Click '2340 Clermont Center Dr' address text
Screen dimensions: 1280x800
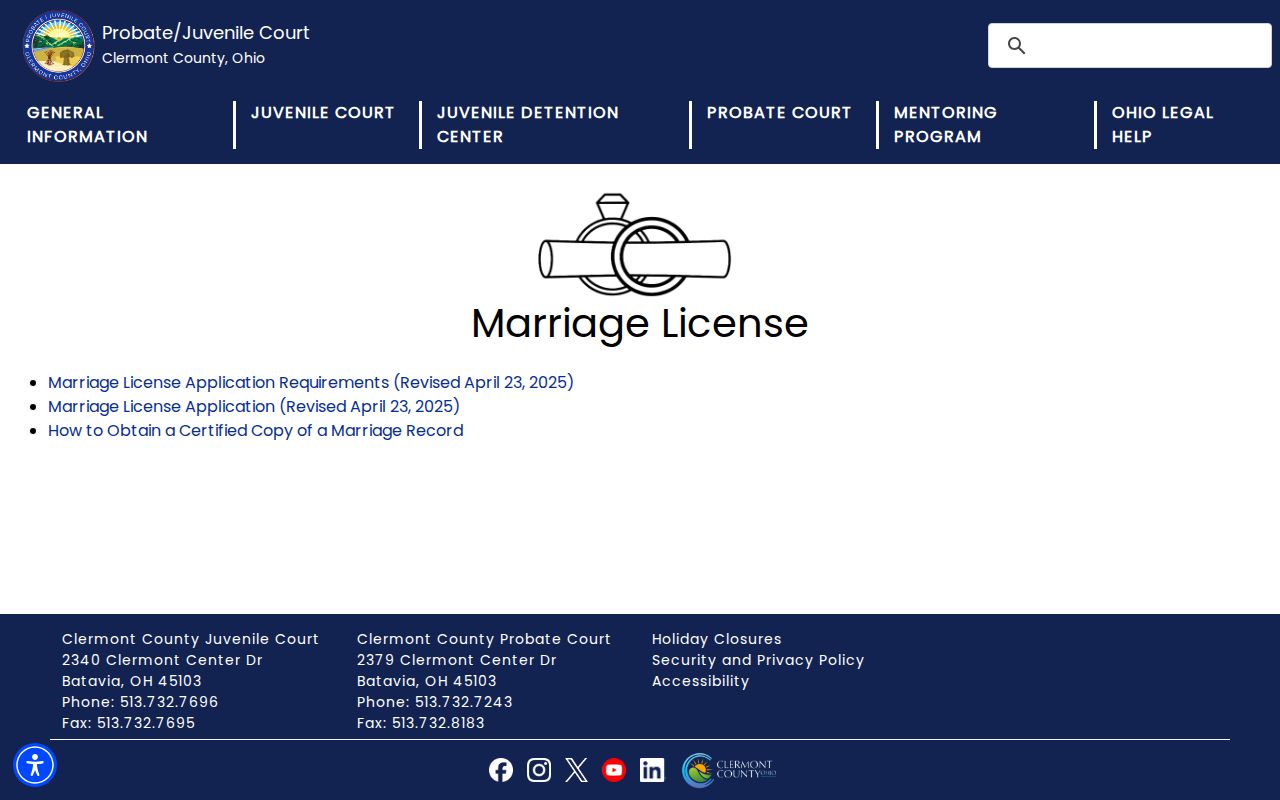(162, 660)
